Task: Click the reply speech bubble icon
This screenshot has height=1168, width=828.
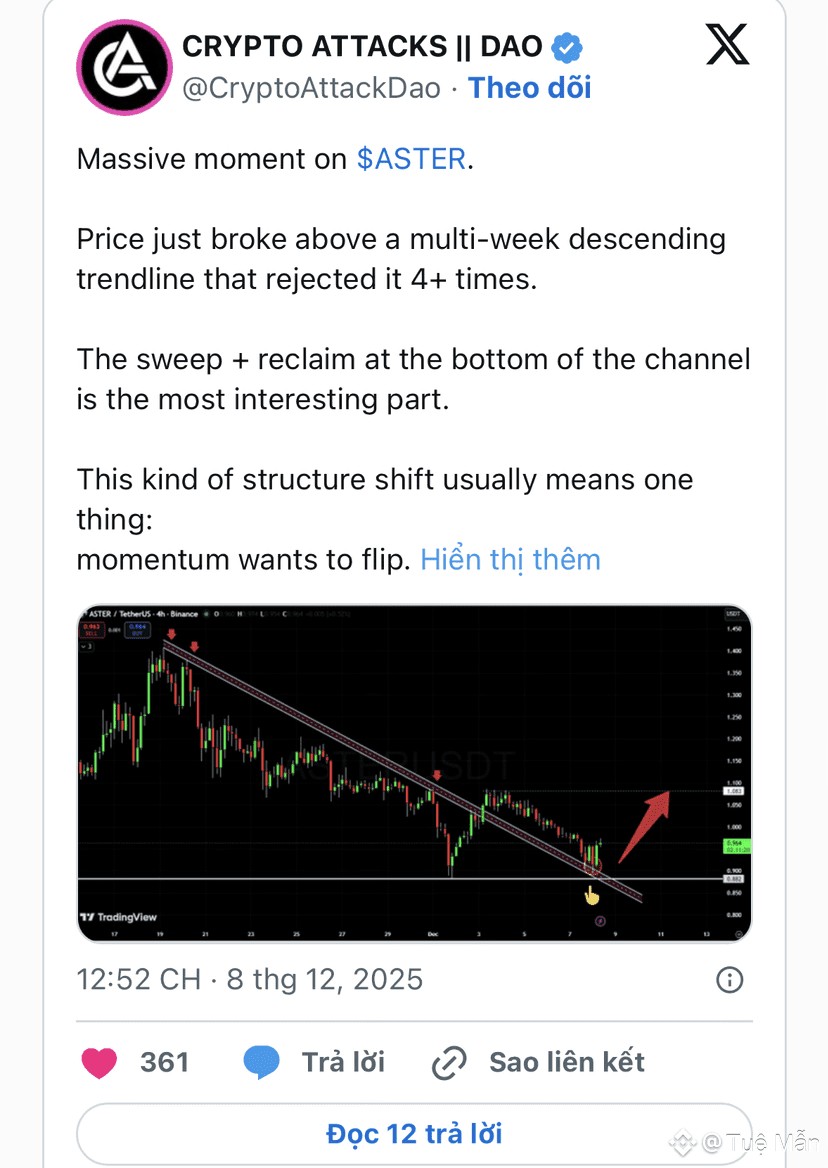Action: [x=261, y=1062]
